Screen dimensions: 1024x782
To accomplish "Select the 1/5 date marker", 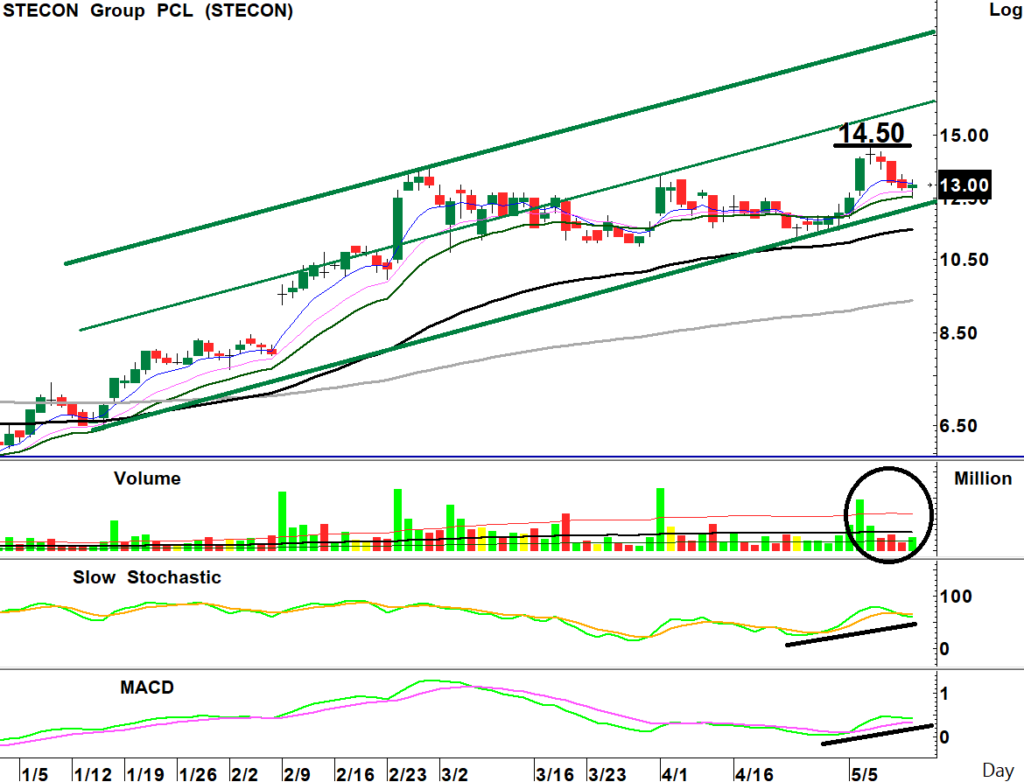I will coord(34,775).
